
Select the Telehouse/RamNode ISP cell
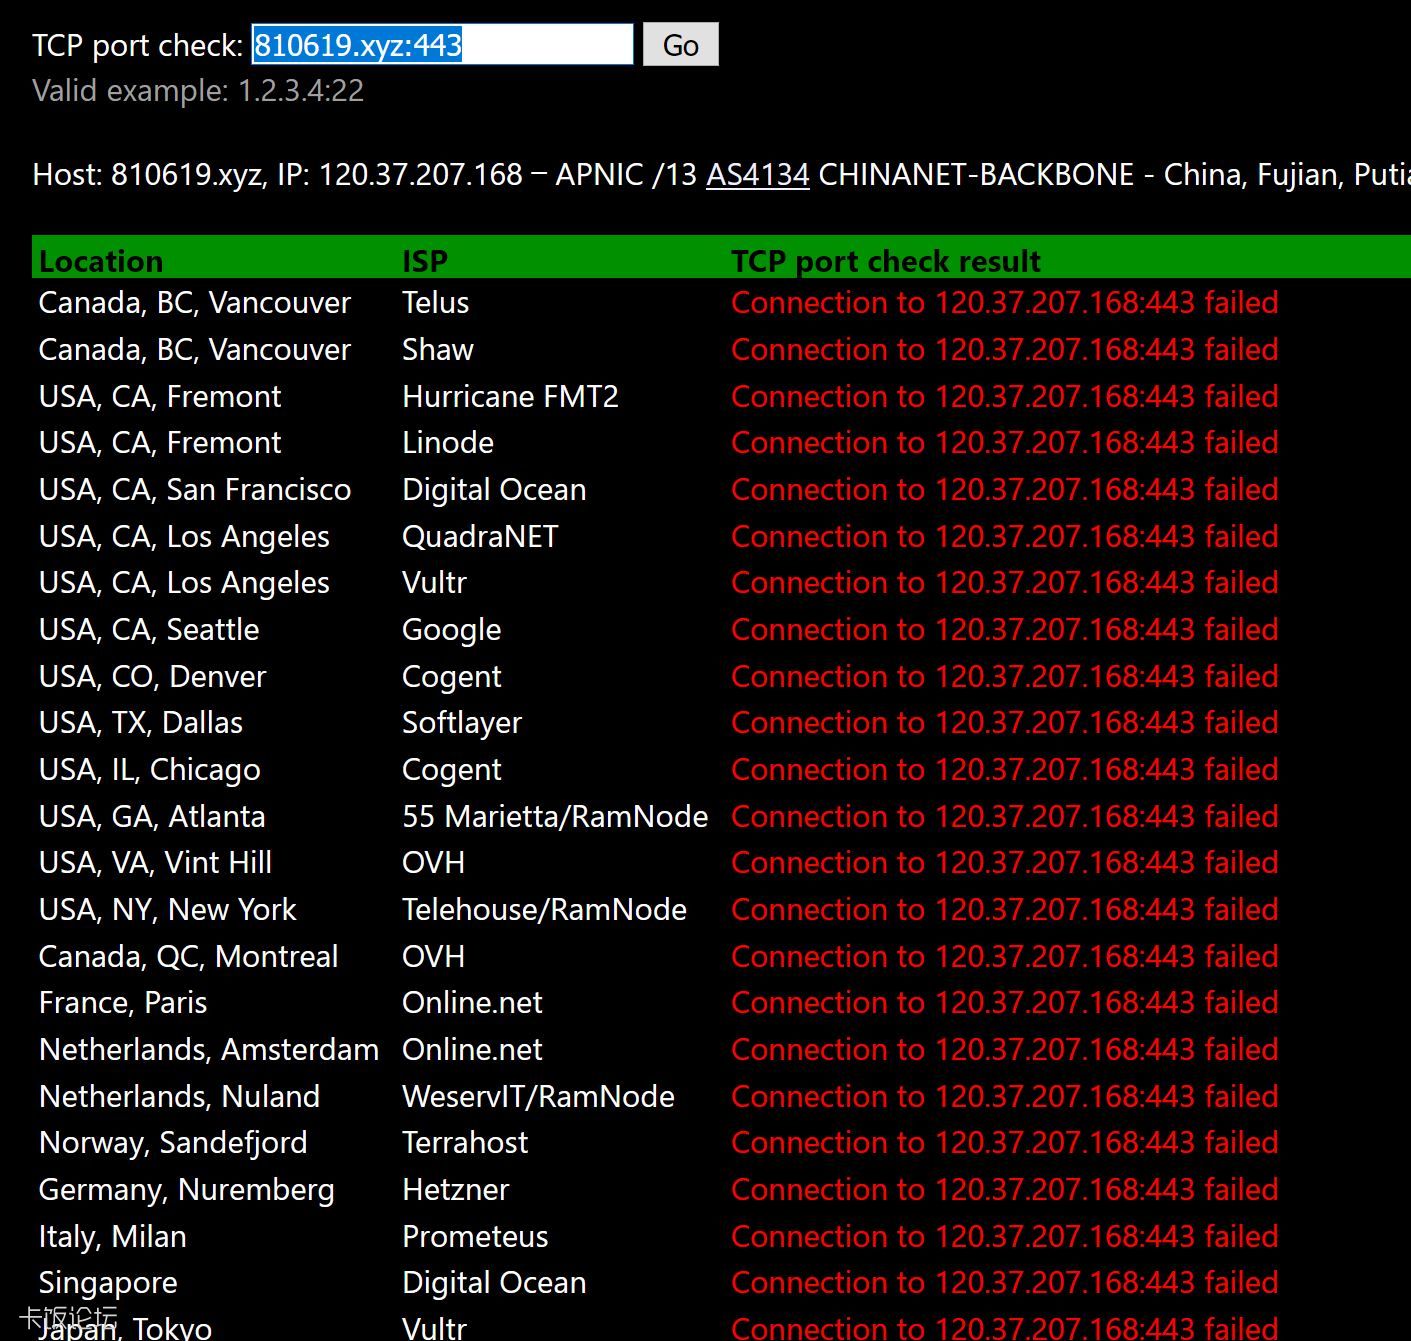[x=544, y=910]
